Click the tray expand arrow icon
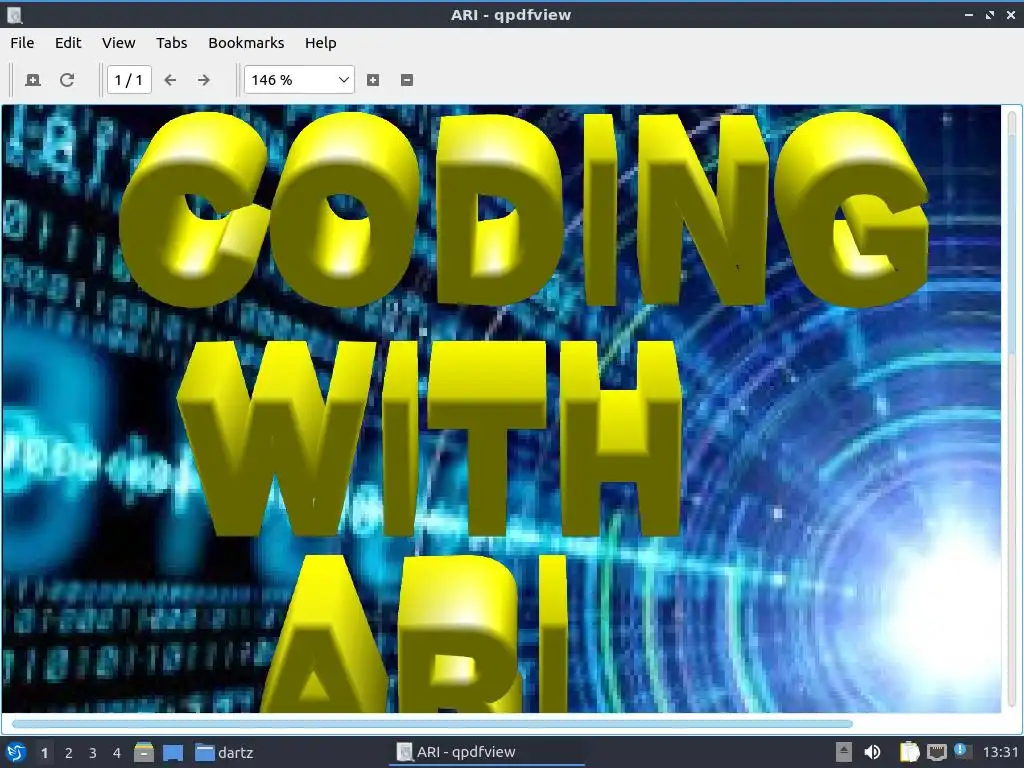 coord(844,752)
